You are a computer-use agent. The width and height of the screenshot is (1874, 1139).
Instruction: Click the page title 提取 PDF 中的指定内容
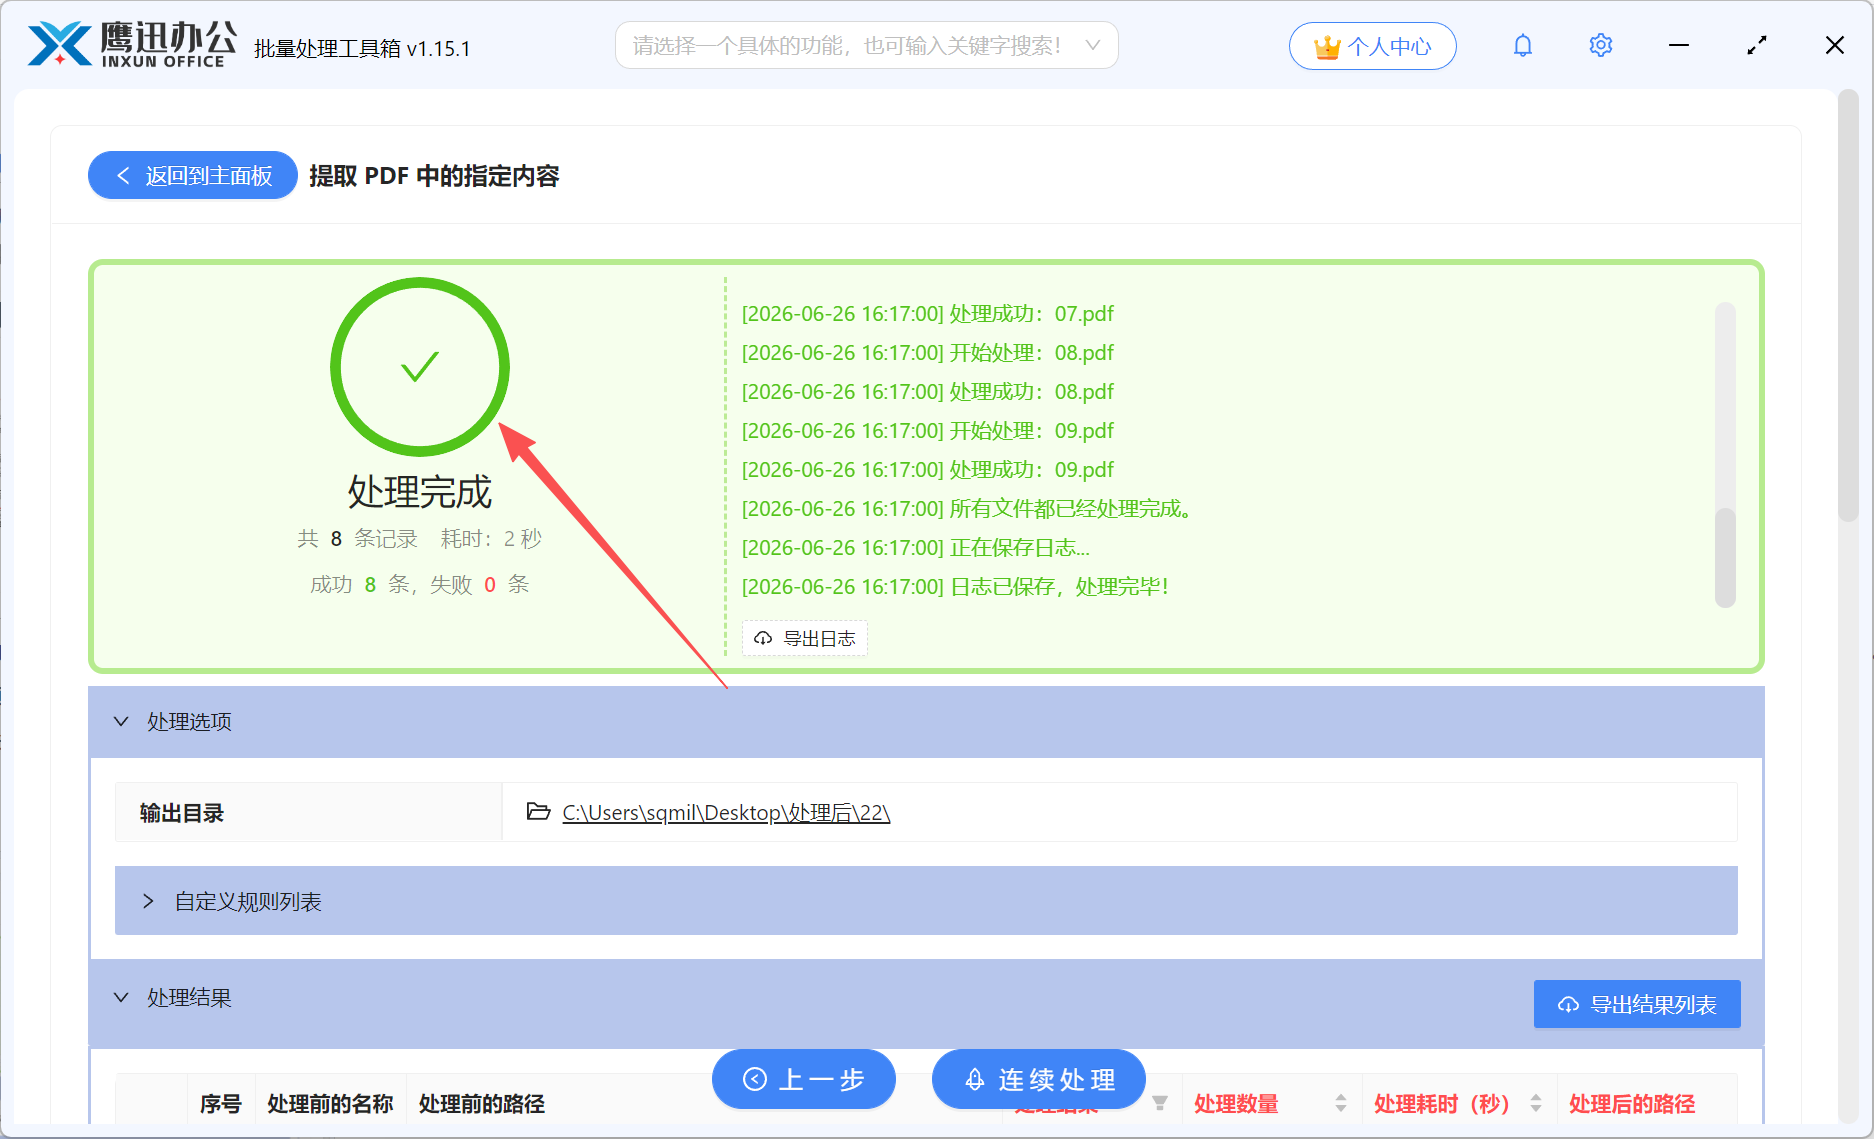click(x=434, y=176)
